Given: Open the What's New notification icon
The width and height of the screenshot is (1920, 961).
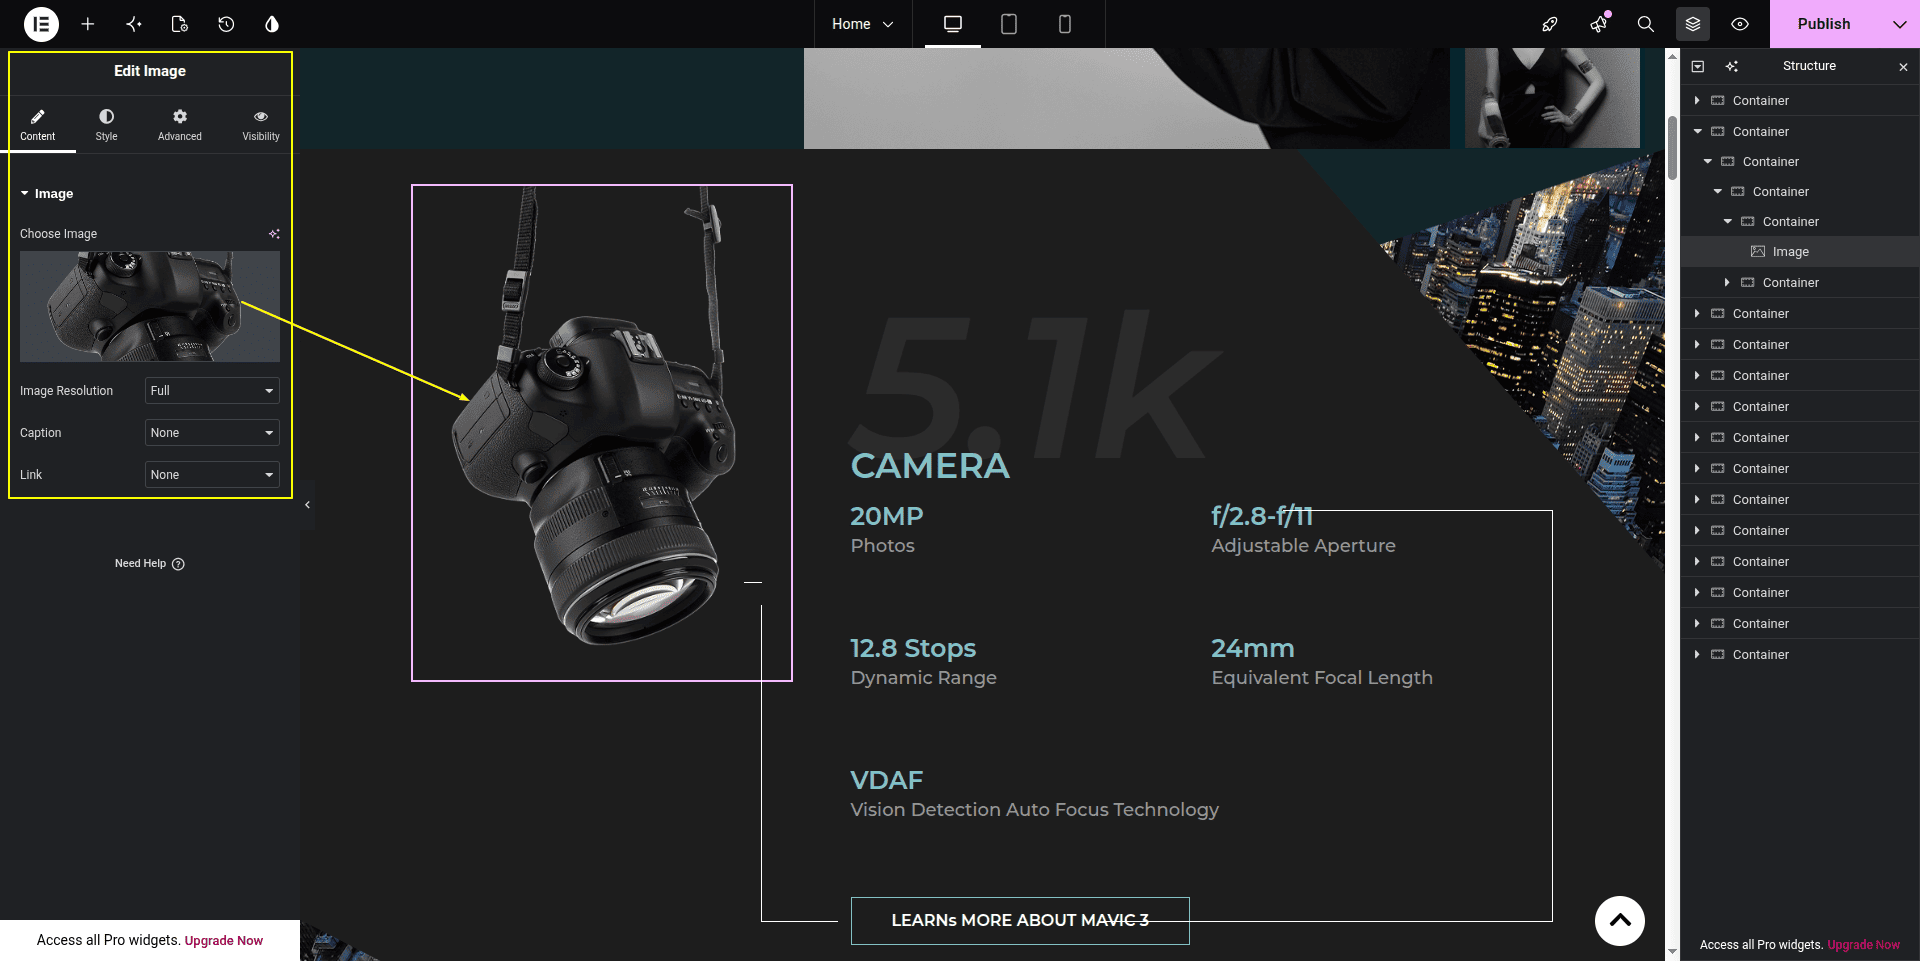Looking at the screenshot, I should [x=1598, y=23].
